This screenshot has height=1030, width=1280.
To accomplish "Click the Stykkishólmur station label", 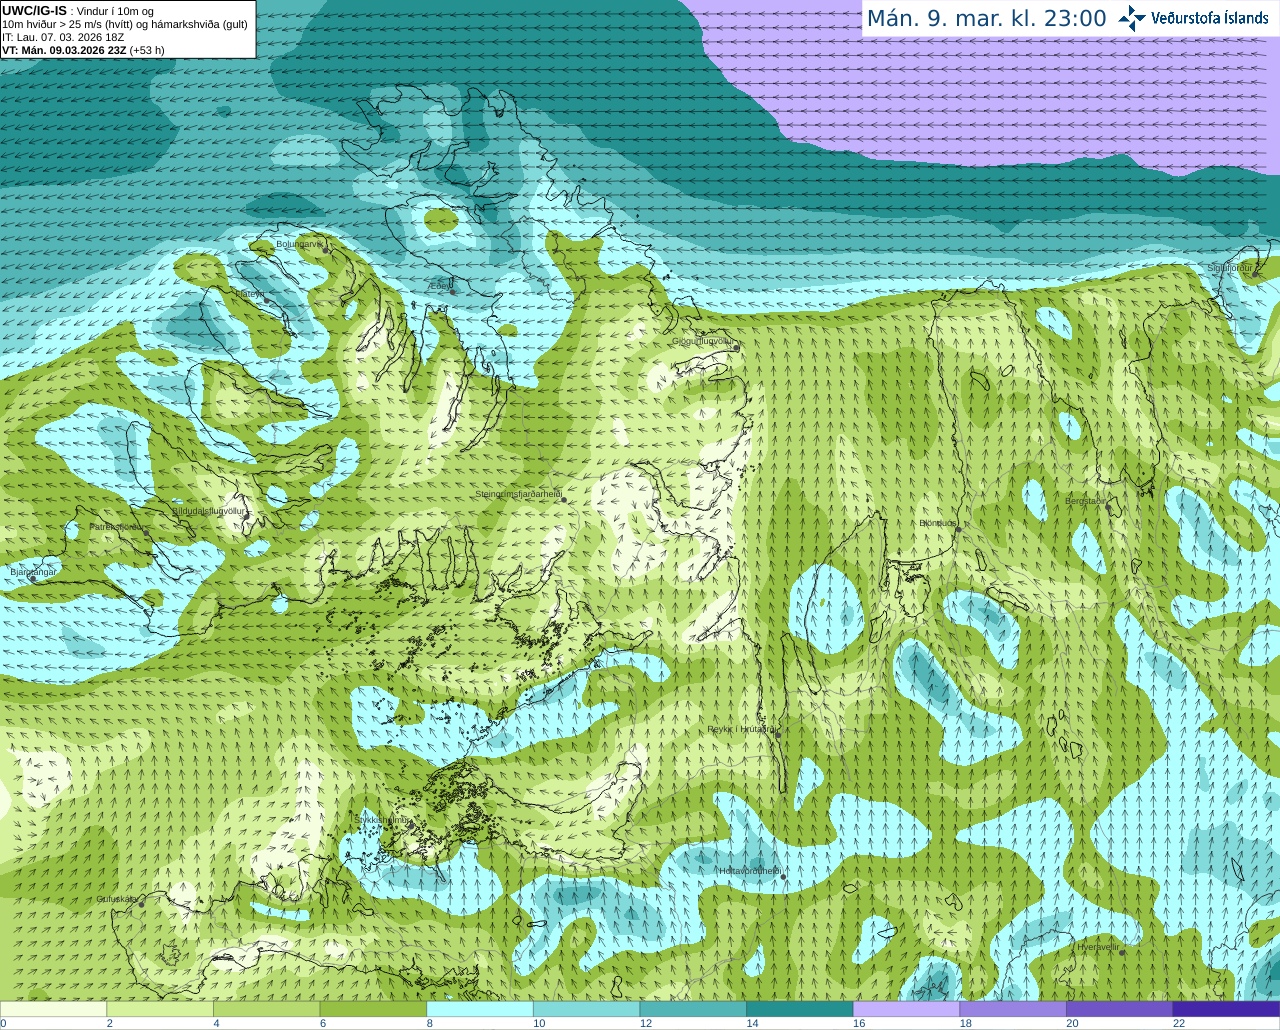I will coord(382,820).
